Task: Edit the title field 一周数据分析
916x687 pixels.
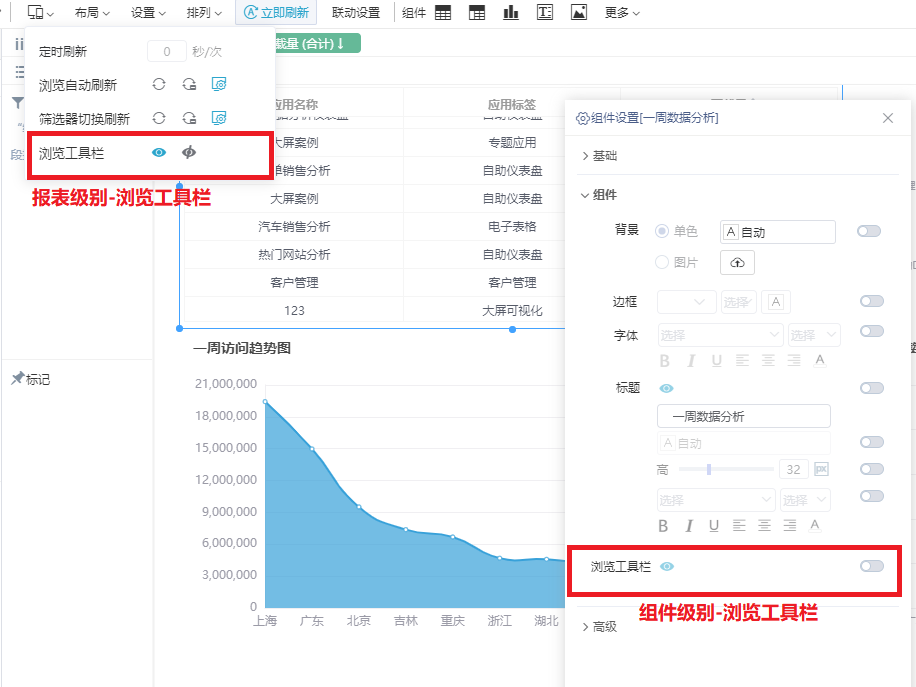Action: click(744, 417)
